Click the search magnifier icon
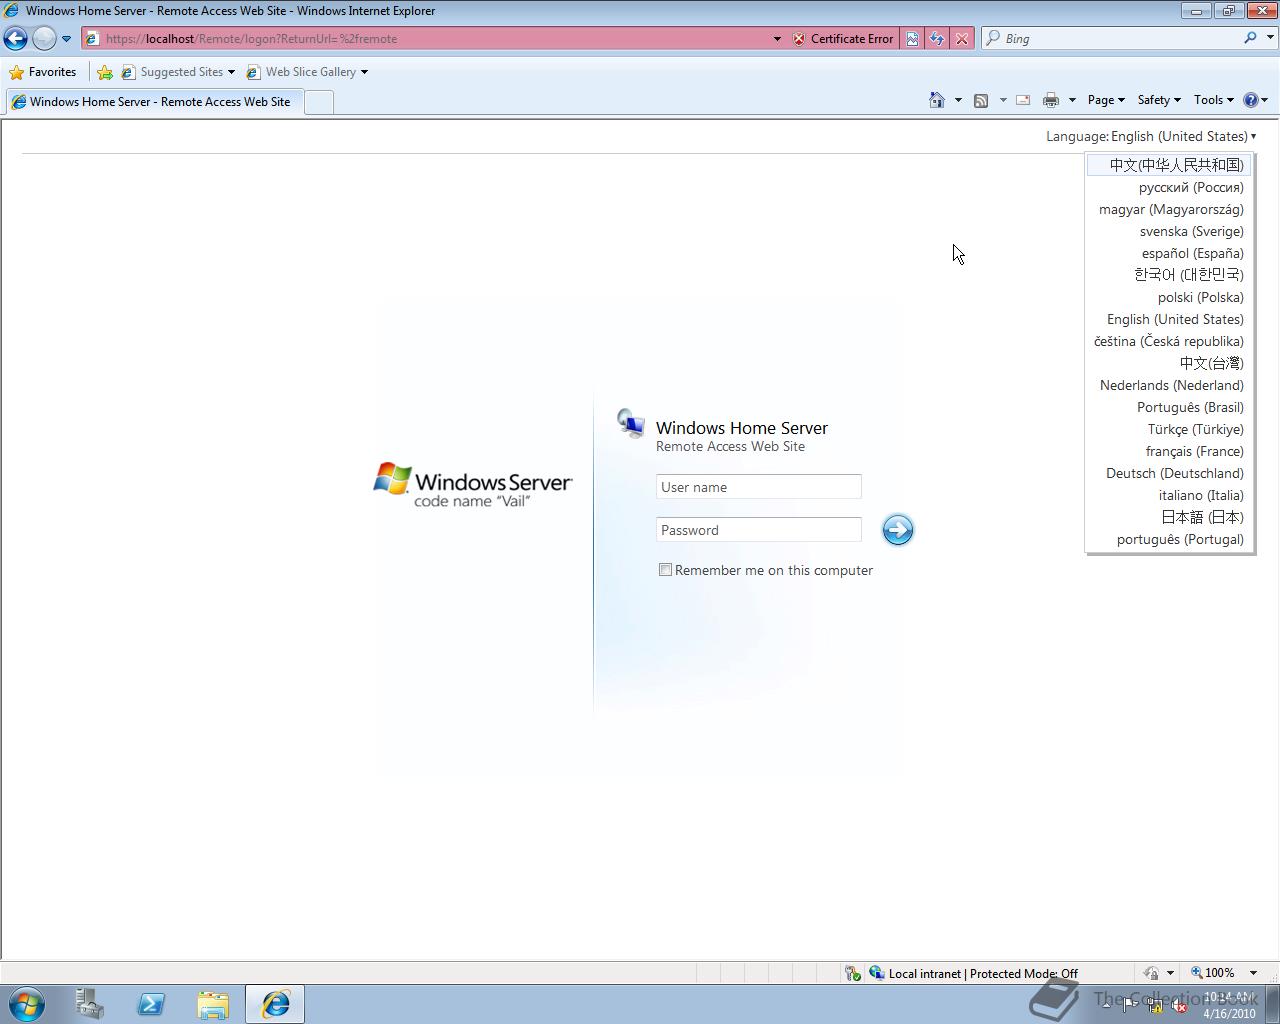The height and width of the screenshot is (1024, 1280). tap(1250, 38)
